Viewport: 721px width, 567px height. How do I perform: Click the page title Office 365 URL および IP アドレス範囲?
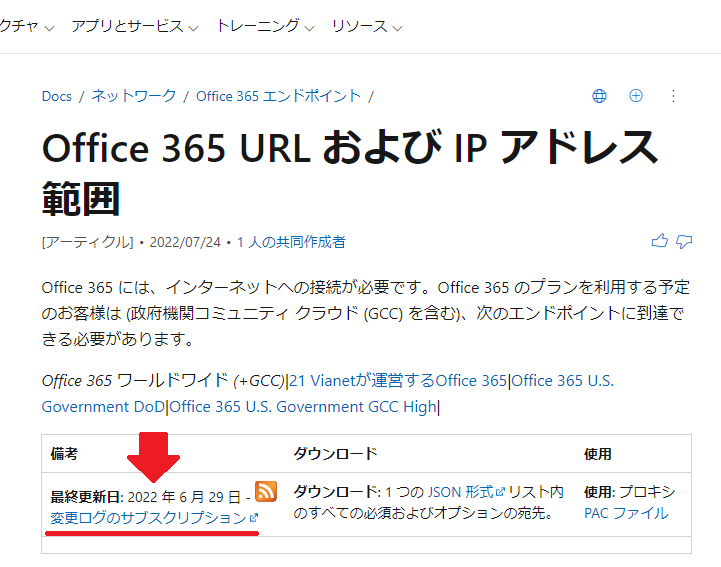click(350, 173)
